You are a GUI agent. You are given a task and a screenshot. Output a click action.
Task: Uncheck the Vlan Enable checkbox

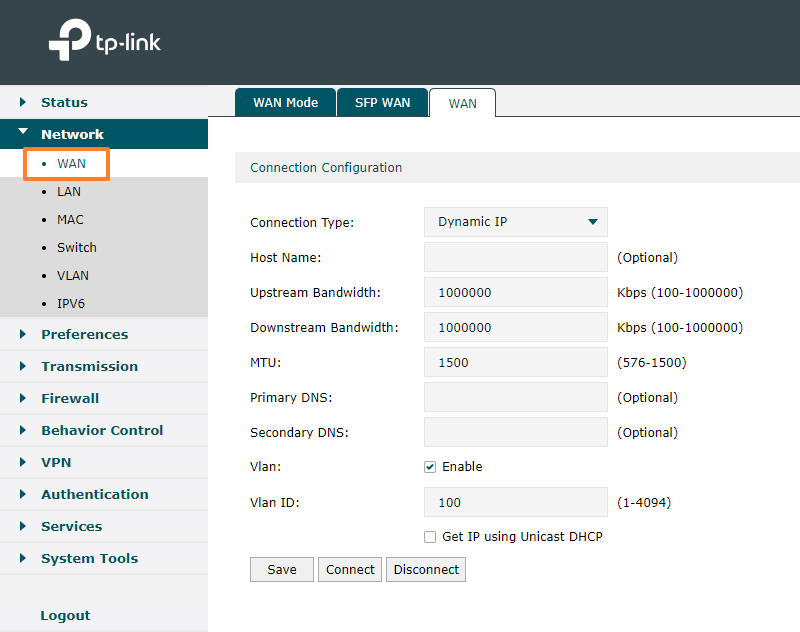tap(429, 466)
